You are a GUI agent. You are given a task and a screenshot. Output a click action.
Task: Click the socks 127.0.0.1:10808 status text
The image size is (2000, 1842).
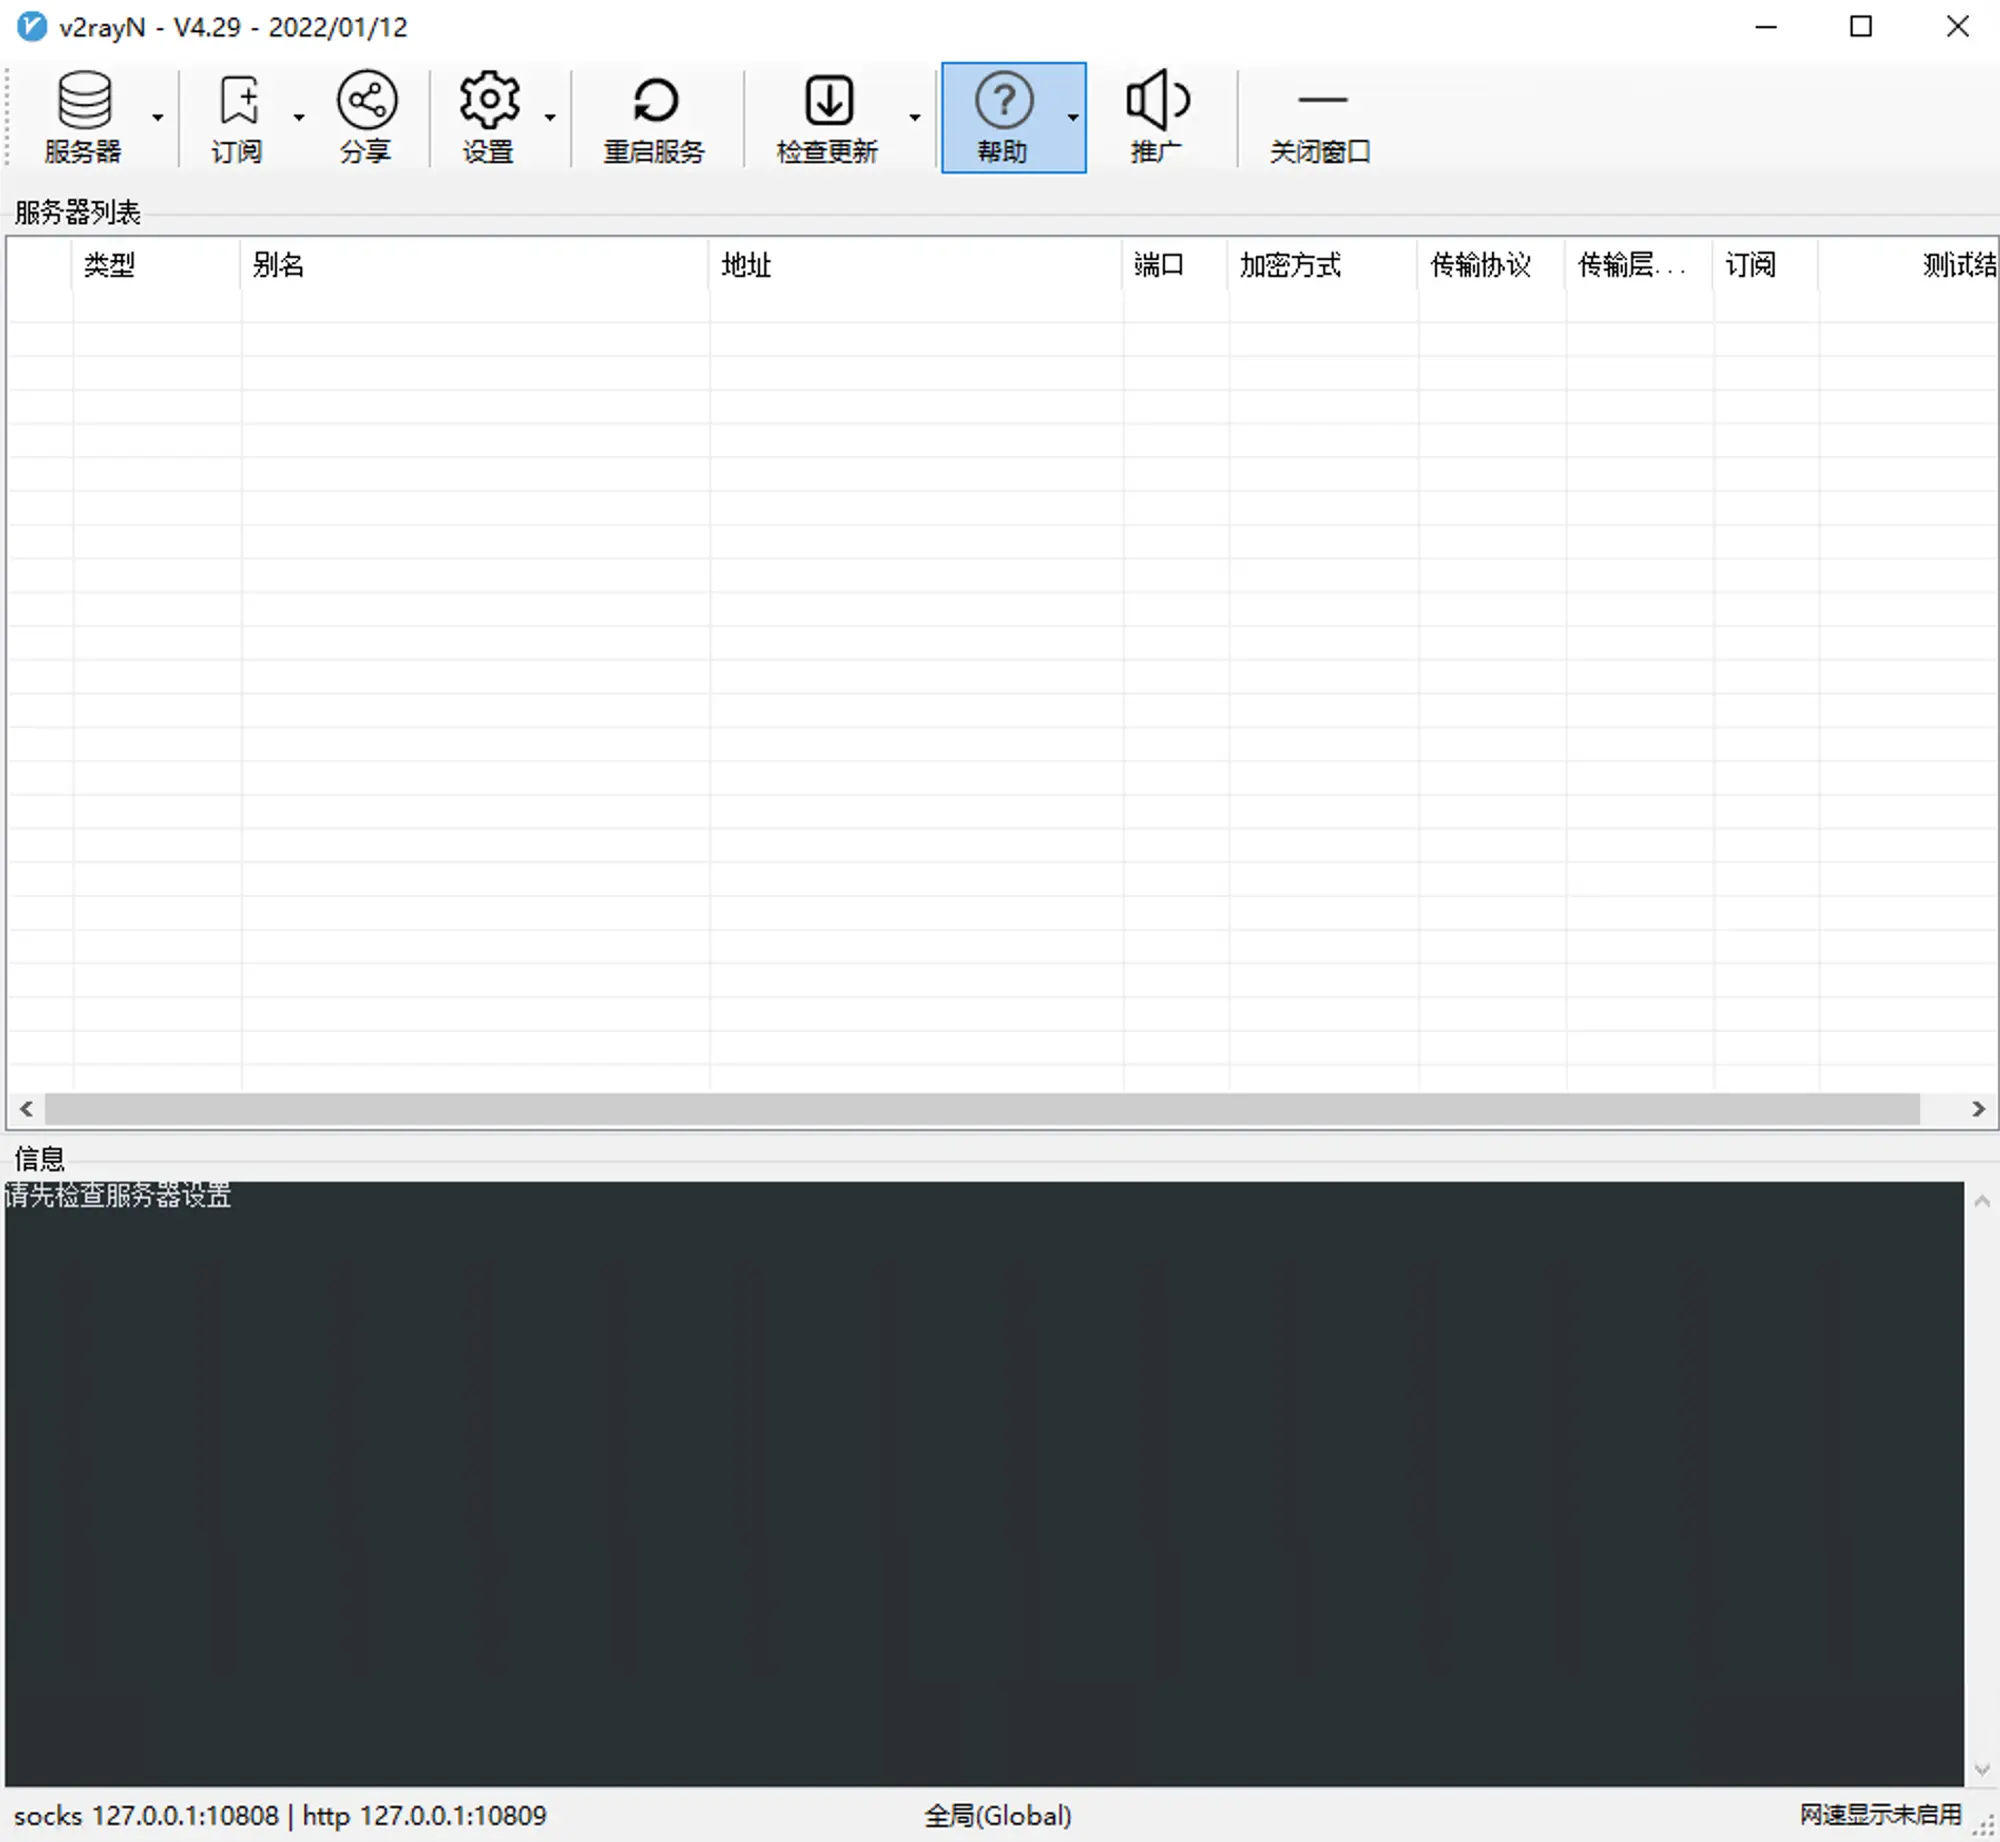pyautogui.click(x=146, y=1816)
